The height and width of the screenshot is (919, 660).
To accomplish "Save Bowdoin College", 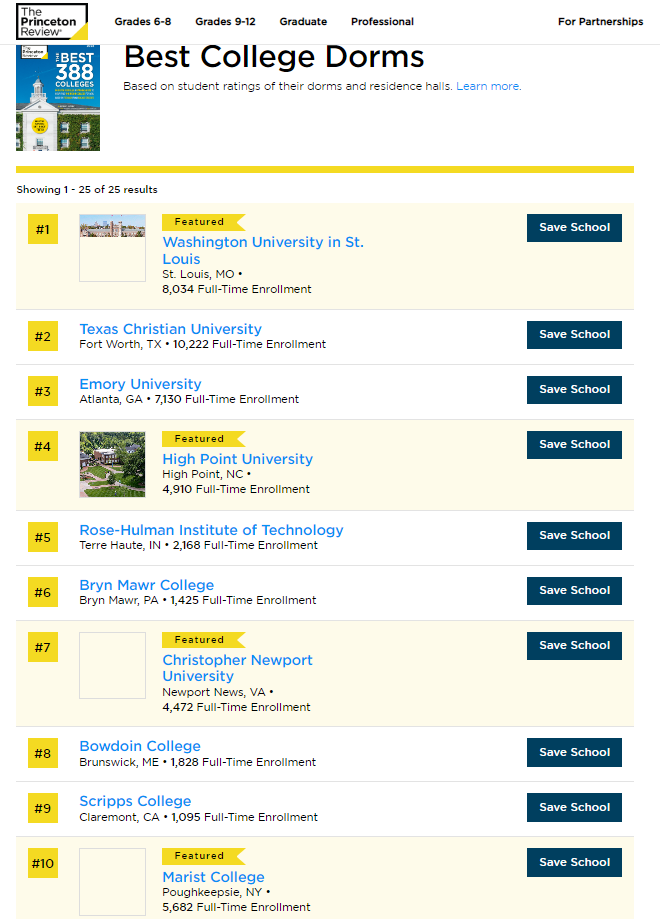I will 574,753.
